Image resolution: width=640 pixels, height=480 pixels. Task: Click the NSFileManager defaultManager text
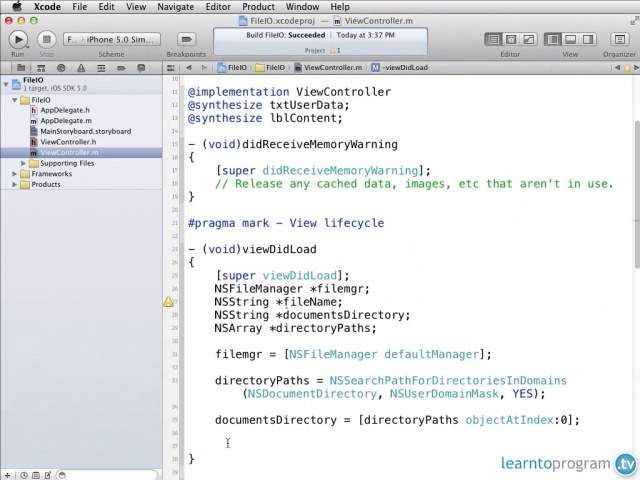coord(384,354)
